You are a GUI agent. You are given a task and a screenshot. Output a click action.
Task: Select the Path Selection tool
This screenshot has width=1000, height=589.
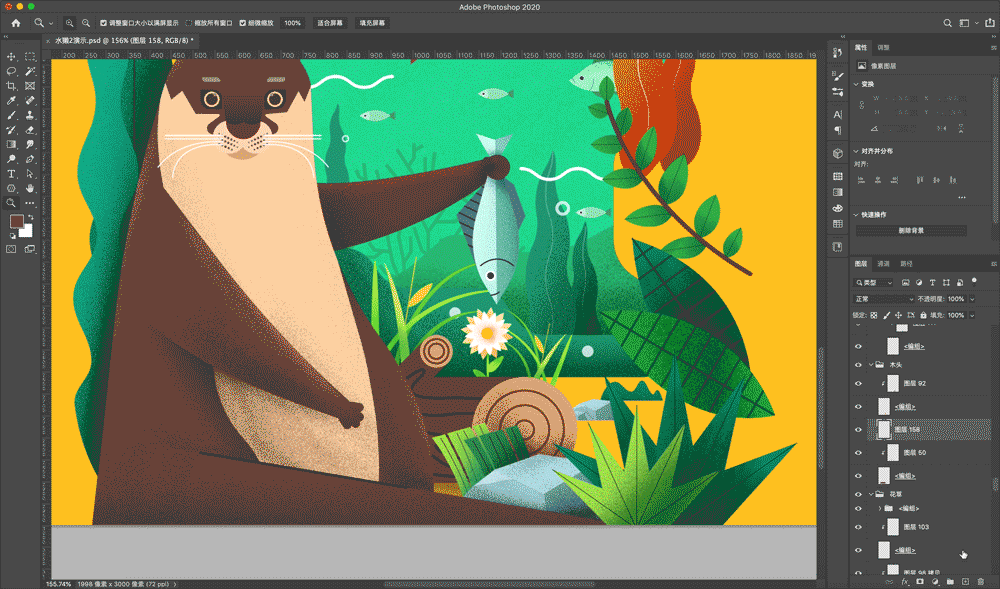click(29, 174)
